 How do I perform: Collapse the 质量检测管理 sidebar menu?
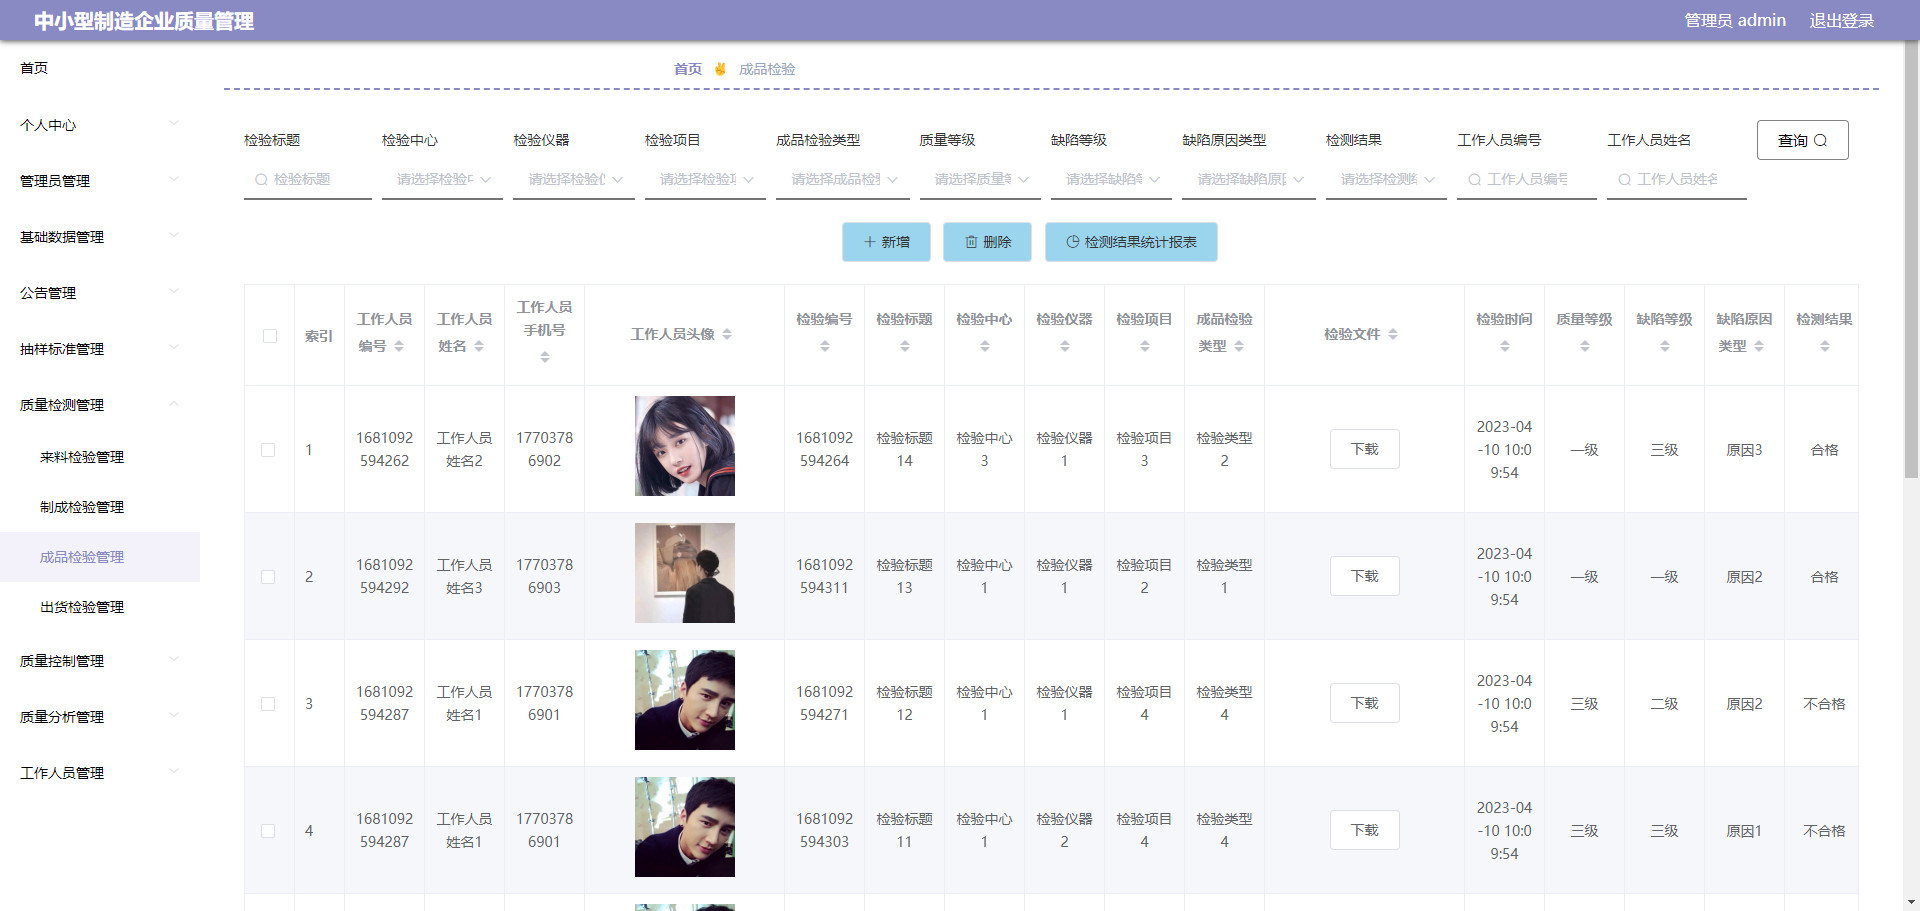point(100,405)
